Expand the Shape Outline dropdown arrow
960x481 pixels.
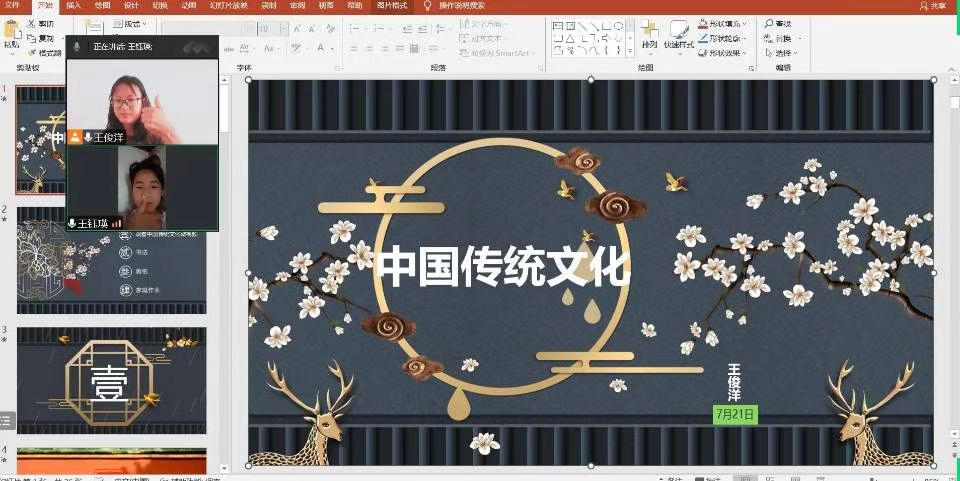pyautogui.click(x=744, y=39)
